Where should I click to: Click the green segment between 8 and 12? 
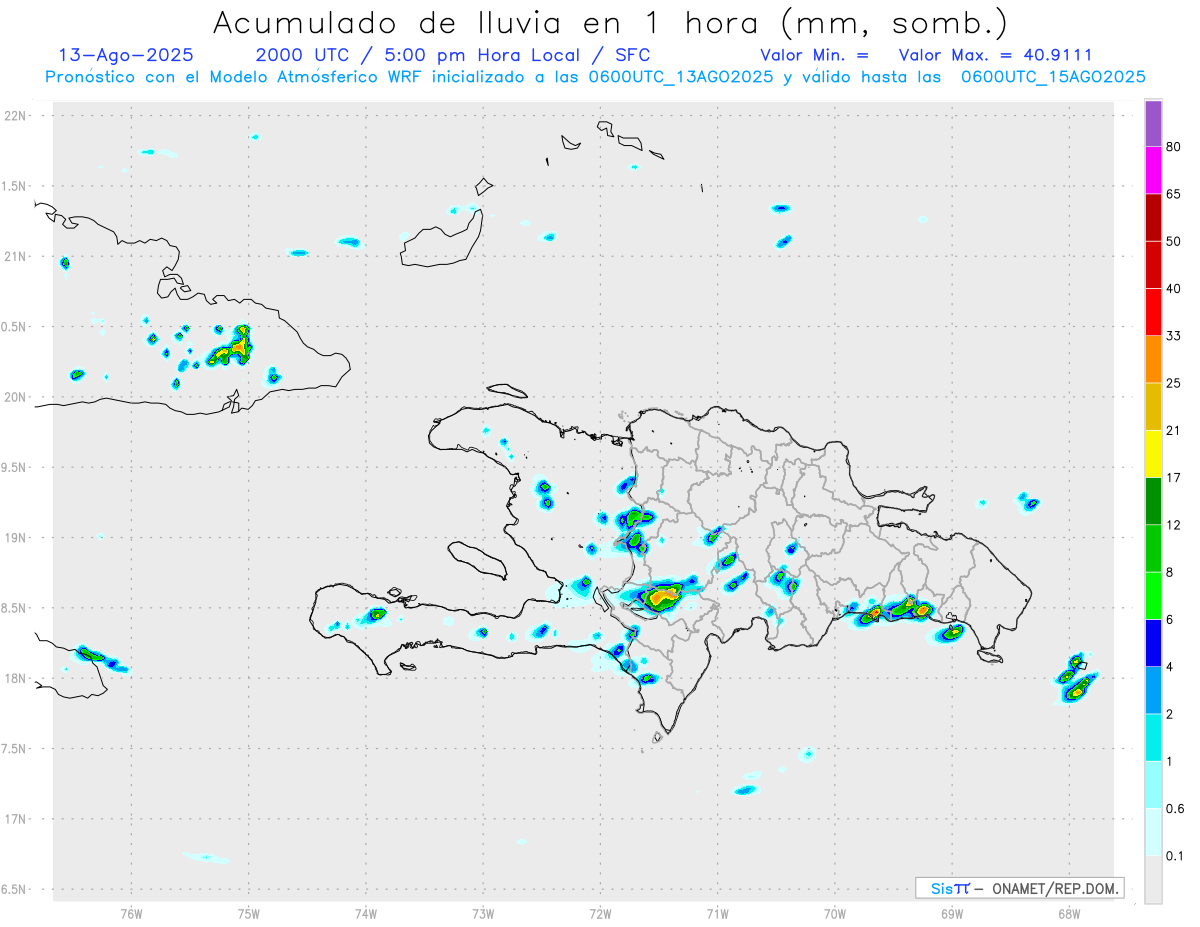pyautogui.click(x=1153, y=549)
